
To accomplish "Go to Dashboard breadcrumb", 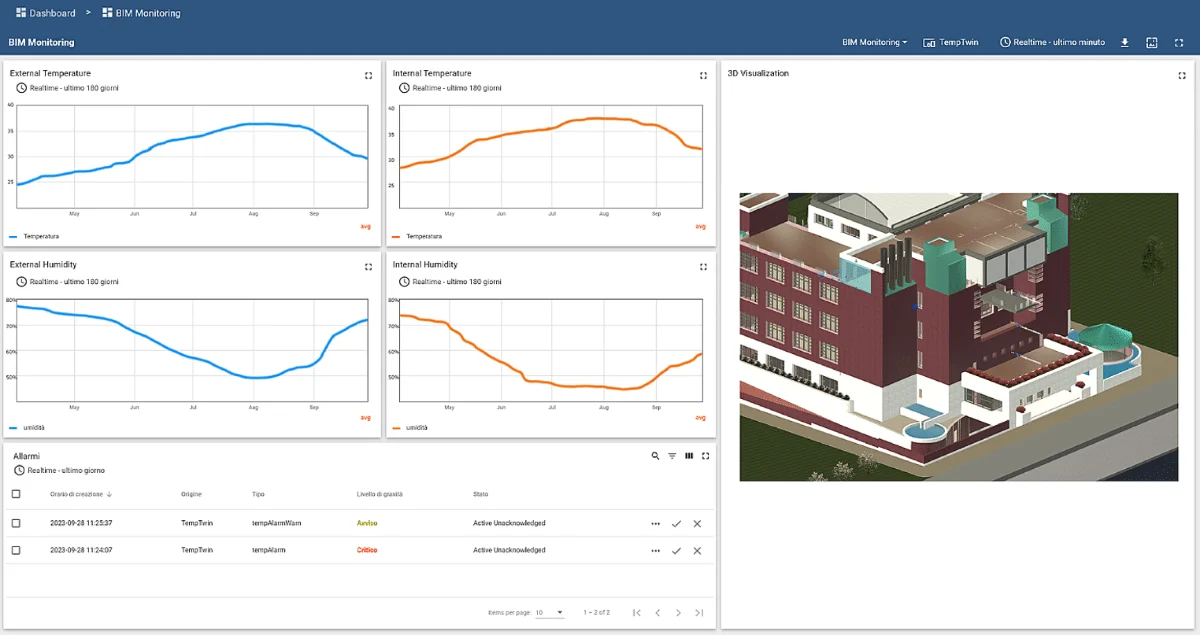I will 45,13.
